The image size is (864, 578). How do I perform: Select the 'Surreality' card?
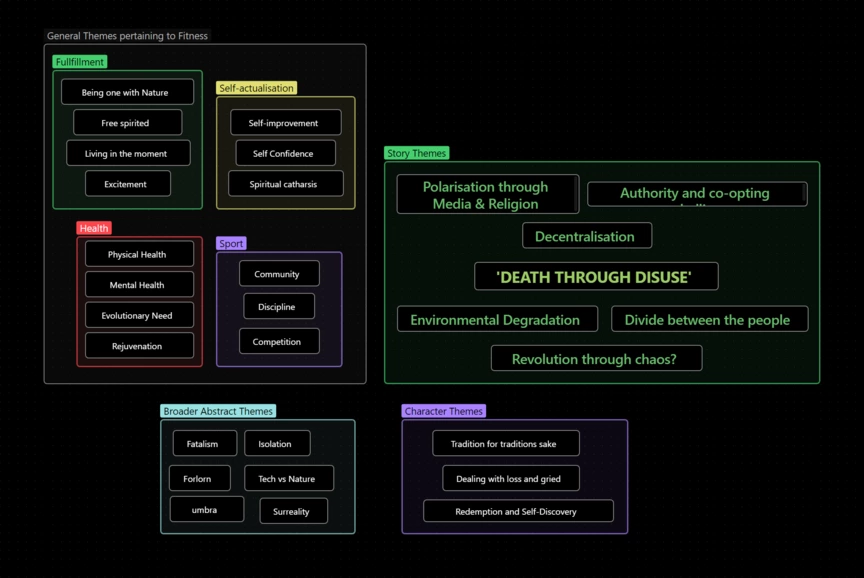point(294,511)
